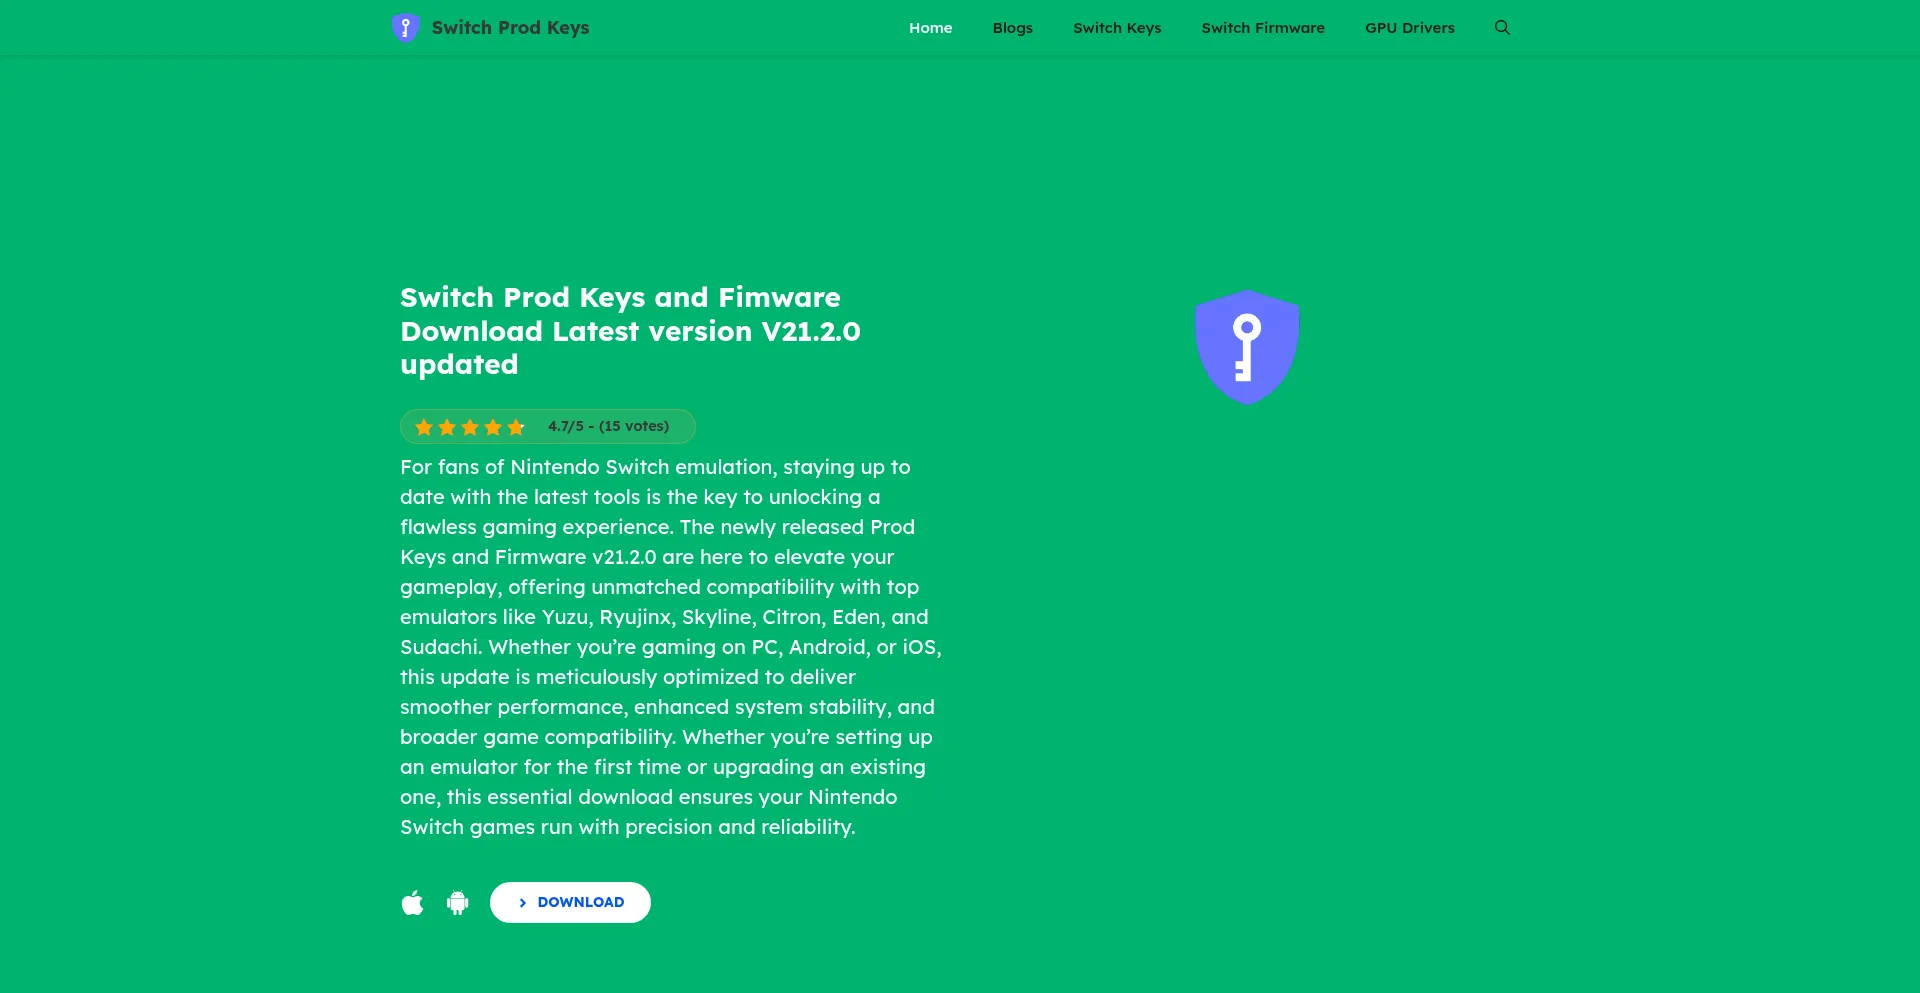Rate with the second star
The height and width of the screenshot is (993, 1920).
447,427
